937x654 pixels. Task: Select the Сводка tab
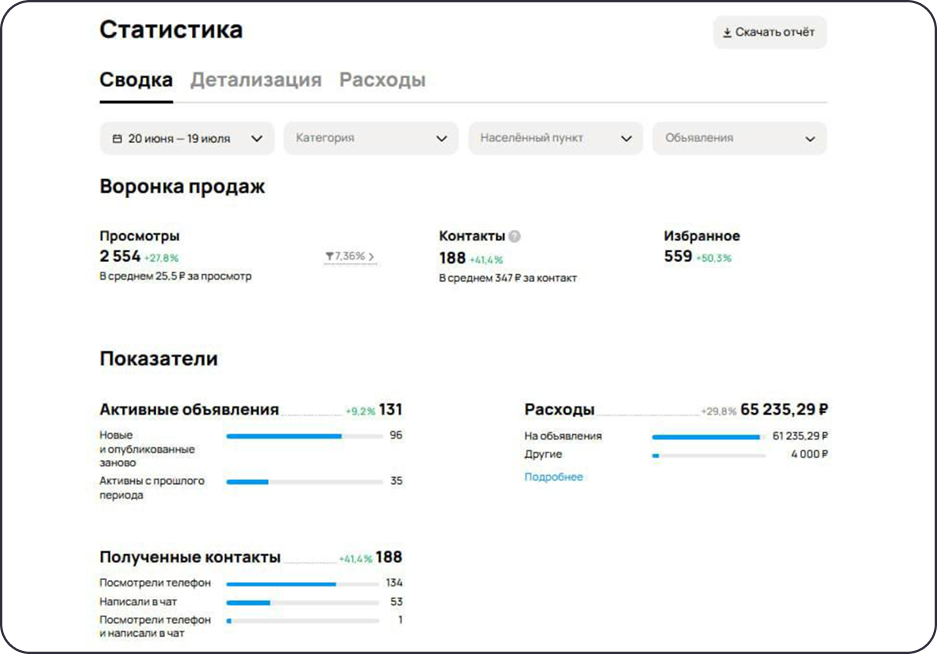[135, 80]
